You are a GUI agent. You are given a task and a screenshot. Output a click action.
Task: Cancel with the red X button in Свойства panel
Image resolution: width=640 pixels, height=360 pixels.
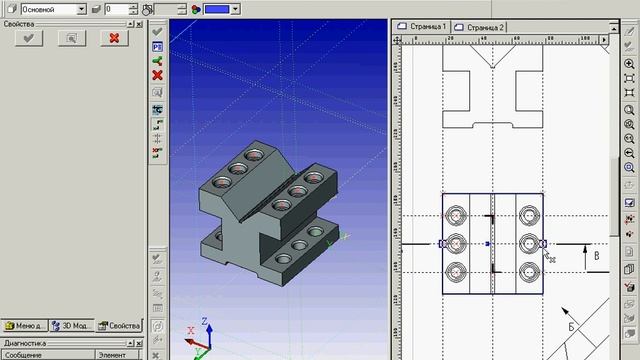pyautogui.click(x=114, y=38)
